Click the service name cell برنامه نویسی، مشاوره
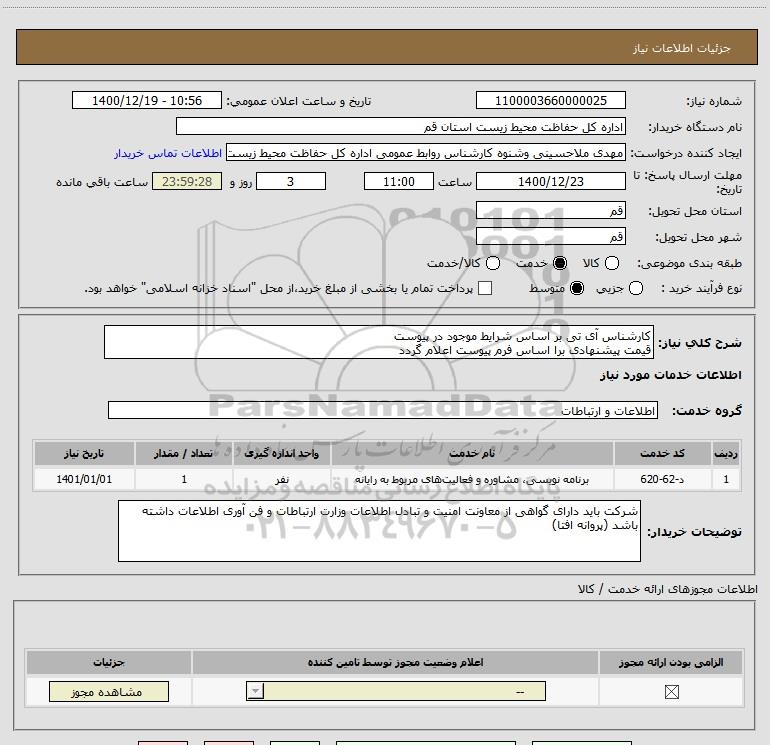This screenshot has height=745, width=770. [472, 479]
